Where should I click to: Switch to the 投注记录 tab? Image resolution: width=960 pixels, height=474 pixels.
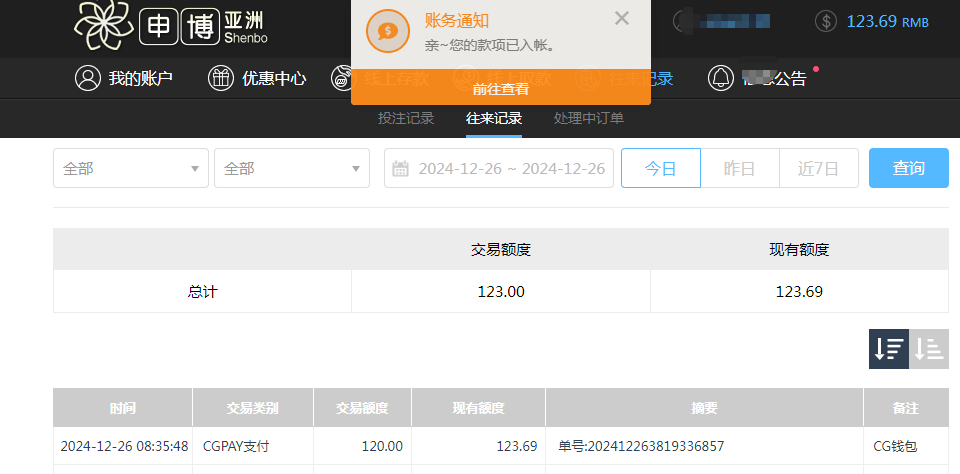point(406,118)
